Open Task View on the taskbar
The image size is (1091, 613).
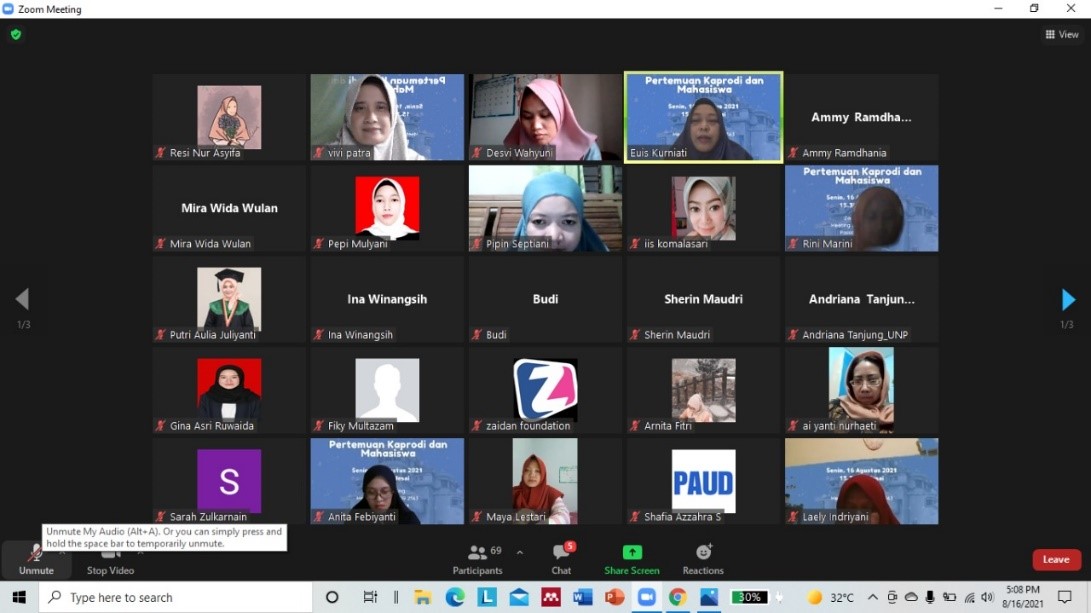[370, 597]
